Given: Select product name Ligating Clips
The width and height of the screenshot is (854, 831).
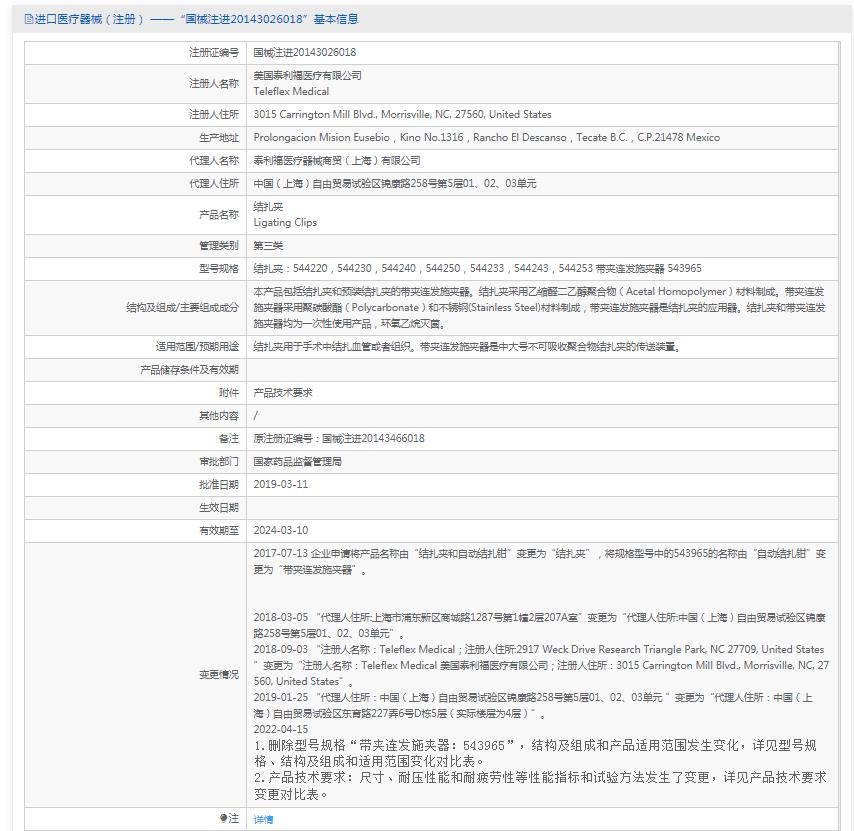Looking at the screenshot, I should (285, 222).
